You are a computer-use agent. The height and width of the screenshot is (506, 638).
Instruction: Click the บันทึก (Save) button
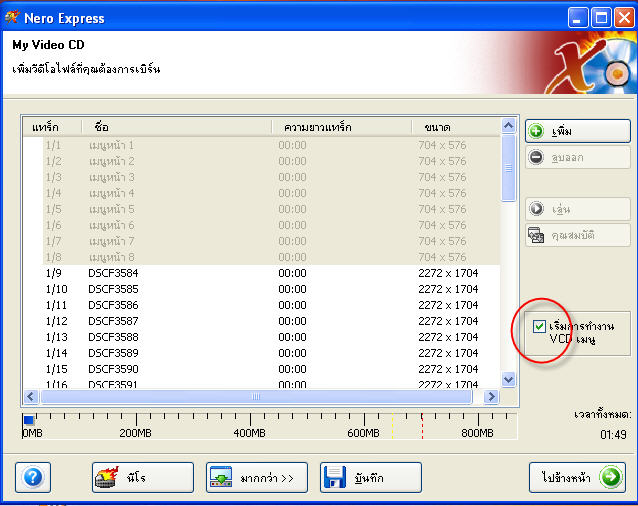coord(371,477)
